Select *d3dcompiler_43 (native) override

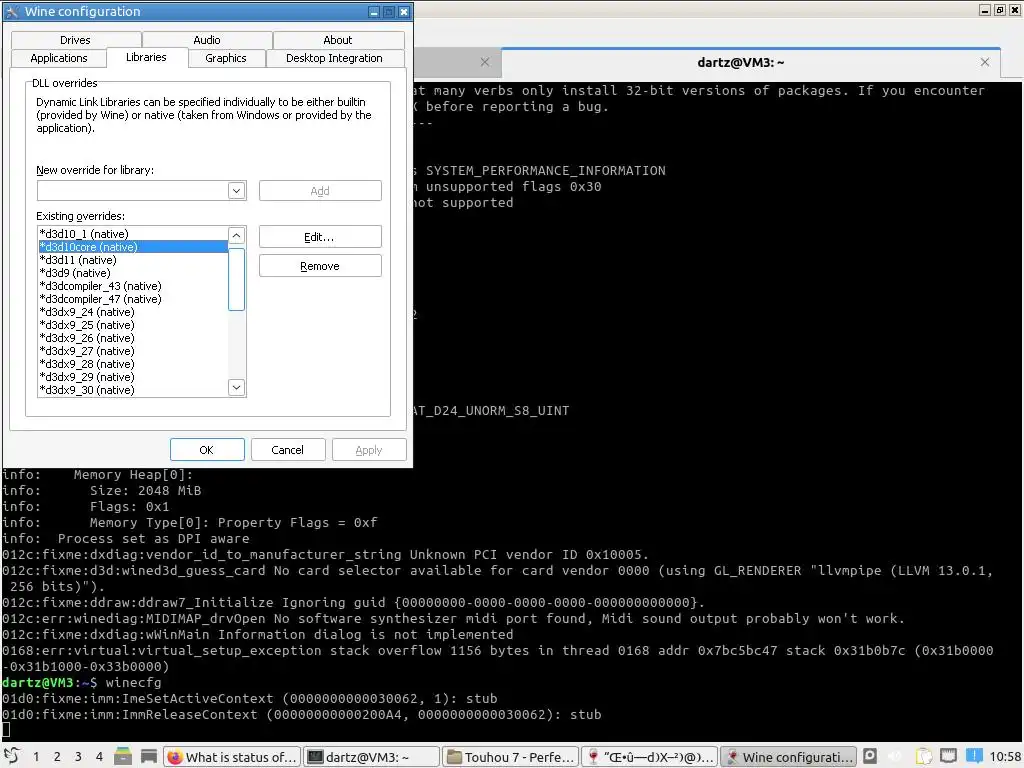click(x=133, y=286)
